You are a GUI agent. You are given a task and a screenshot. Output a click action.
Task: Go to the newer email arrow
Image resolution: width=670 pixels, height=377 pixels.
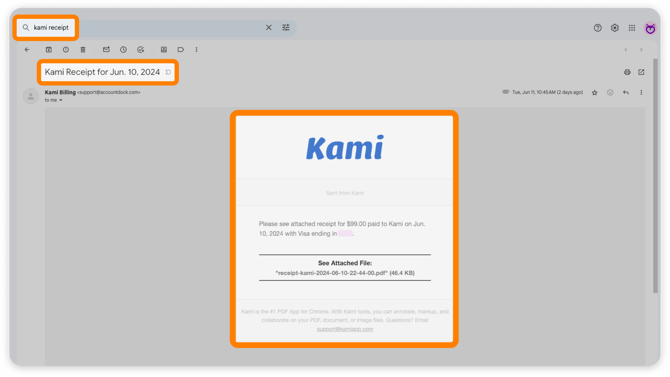(x=626, y=50)
